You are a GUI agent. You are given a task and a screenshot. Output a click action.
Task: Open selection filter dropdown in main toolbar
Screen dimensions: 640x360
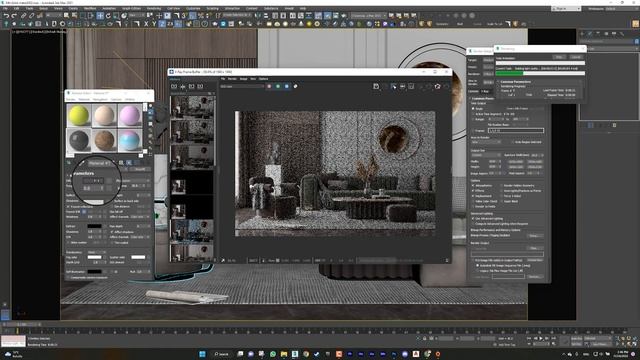tap(53, 16)
